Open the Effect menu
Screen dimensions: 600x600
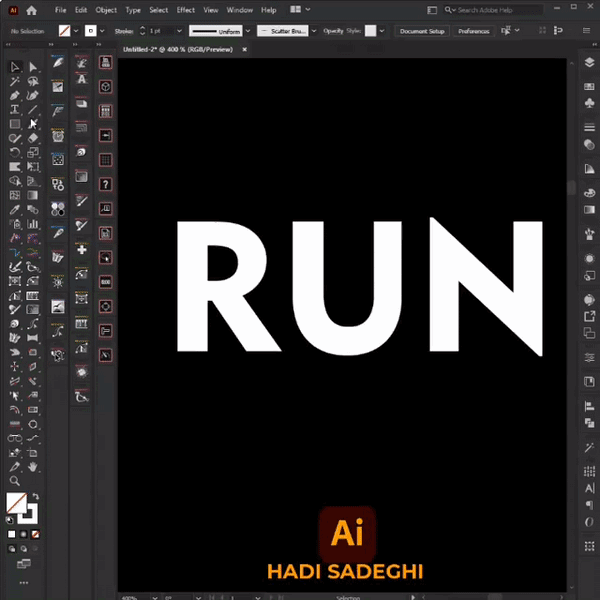[185, 10]
